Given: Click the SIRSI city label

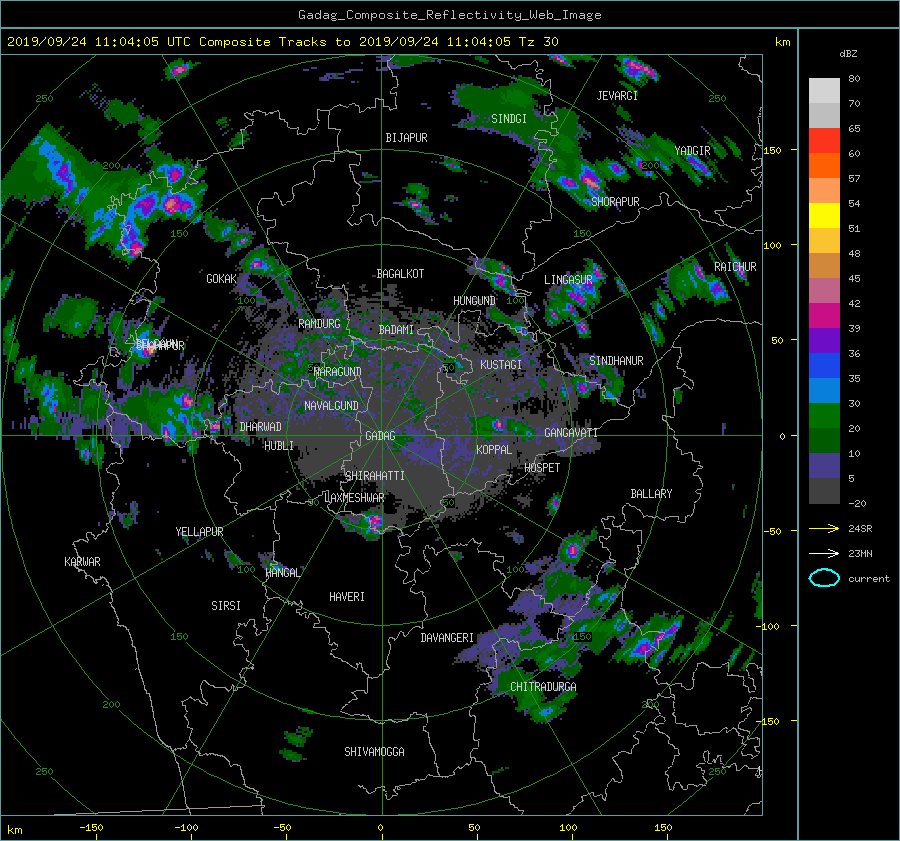Looking at the screenshot, I should [x=226, y=606].
